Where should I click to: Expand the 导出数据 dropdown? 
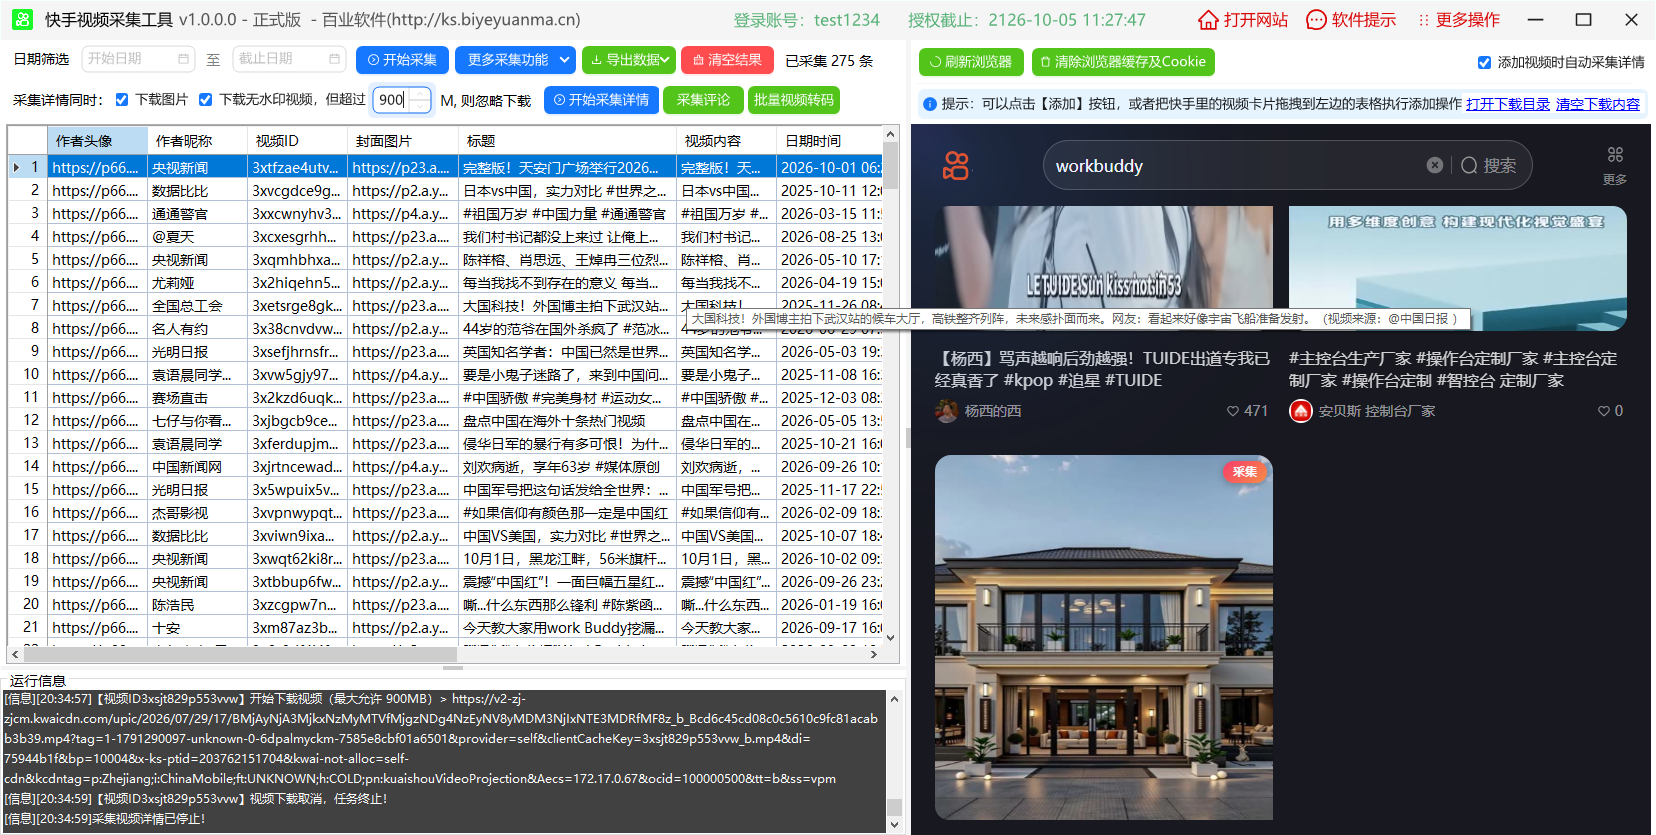click(x=629, y=60)
